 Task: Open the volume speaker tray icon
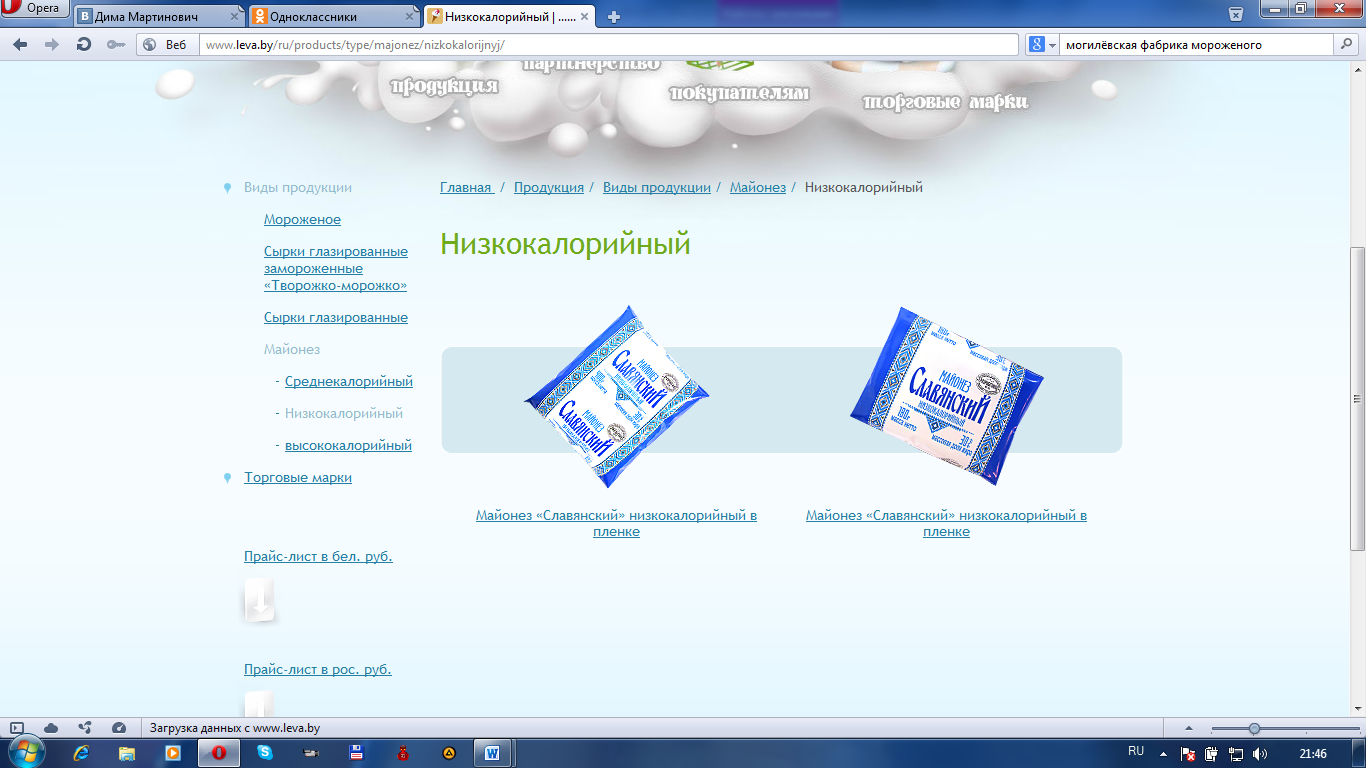click(1259, 753)
